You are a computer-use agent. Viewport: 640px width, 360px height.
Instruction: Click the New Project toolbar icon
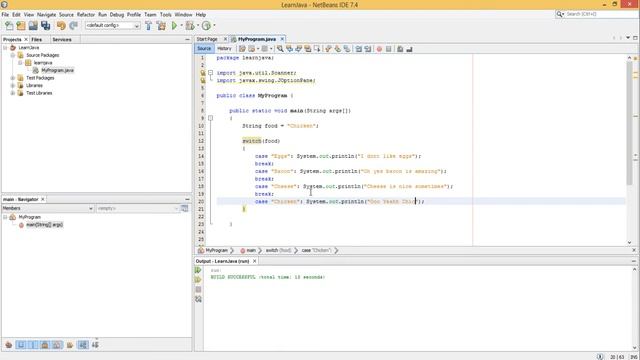pos(21,26)
